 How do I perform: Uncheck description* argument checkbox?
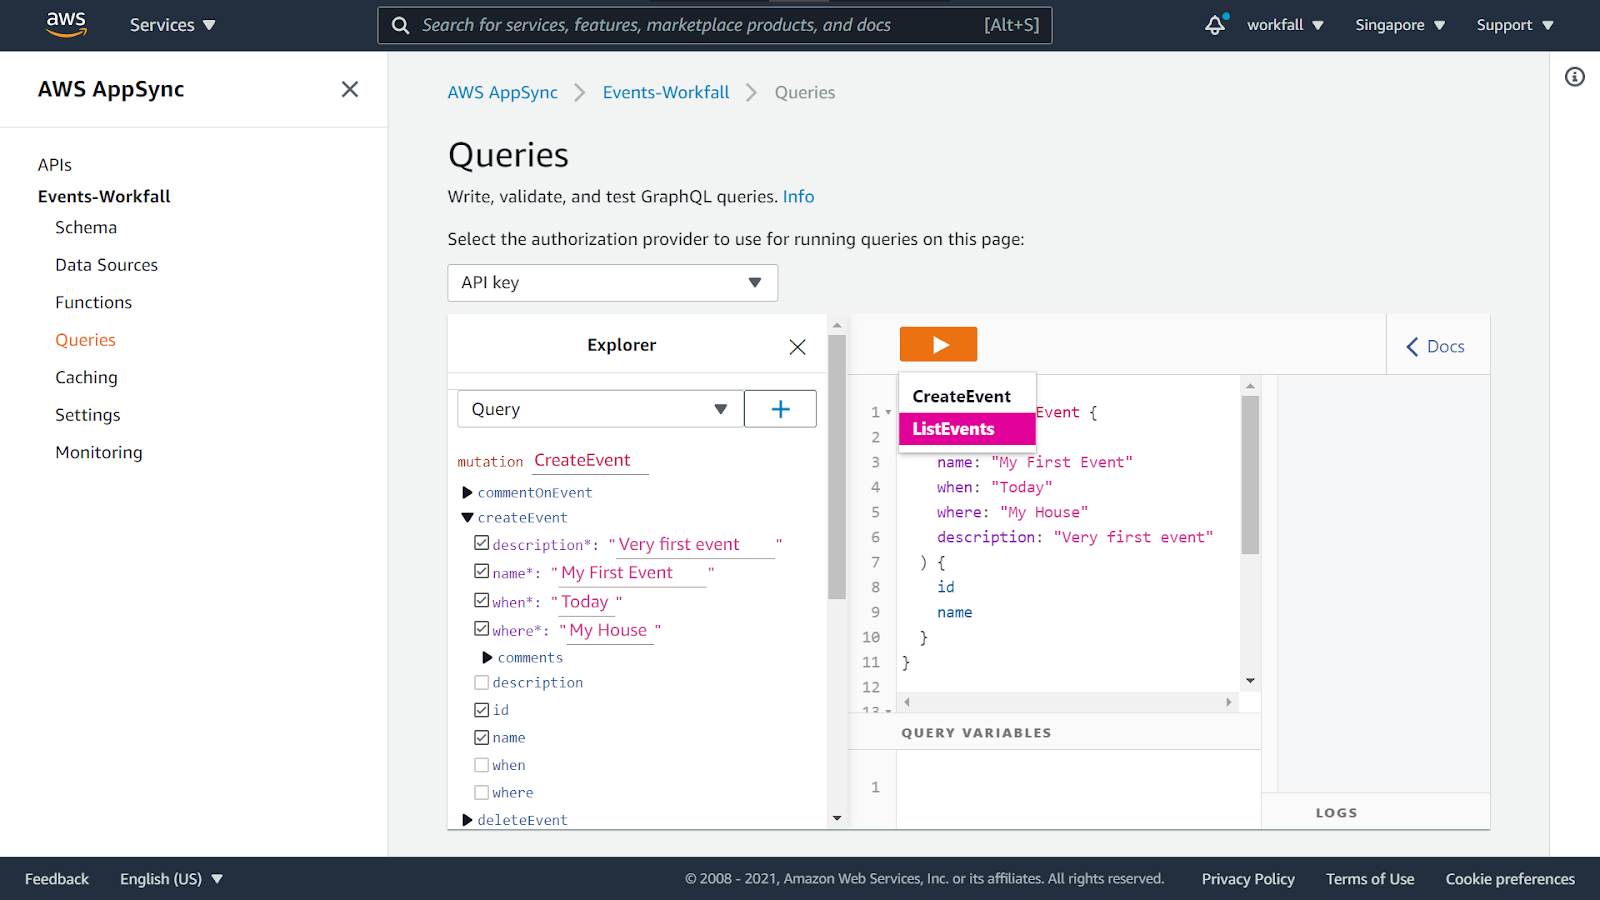[x=482, y=543]
